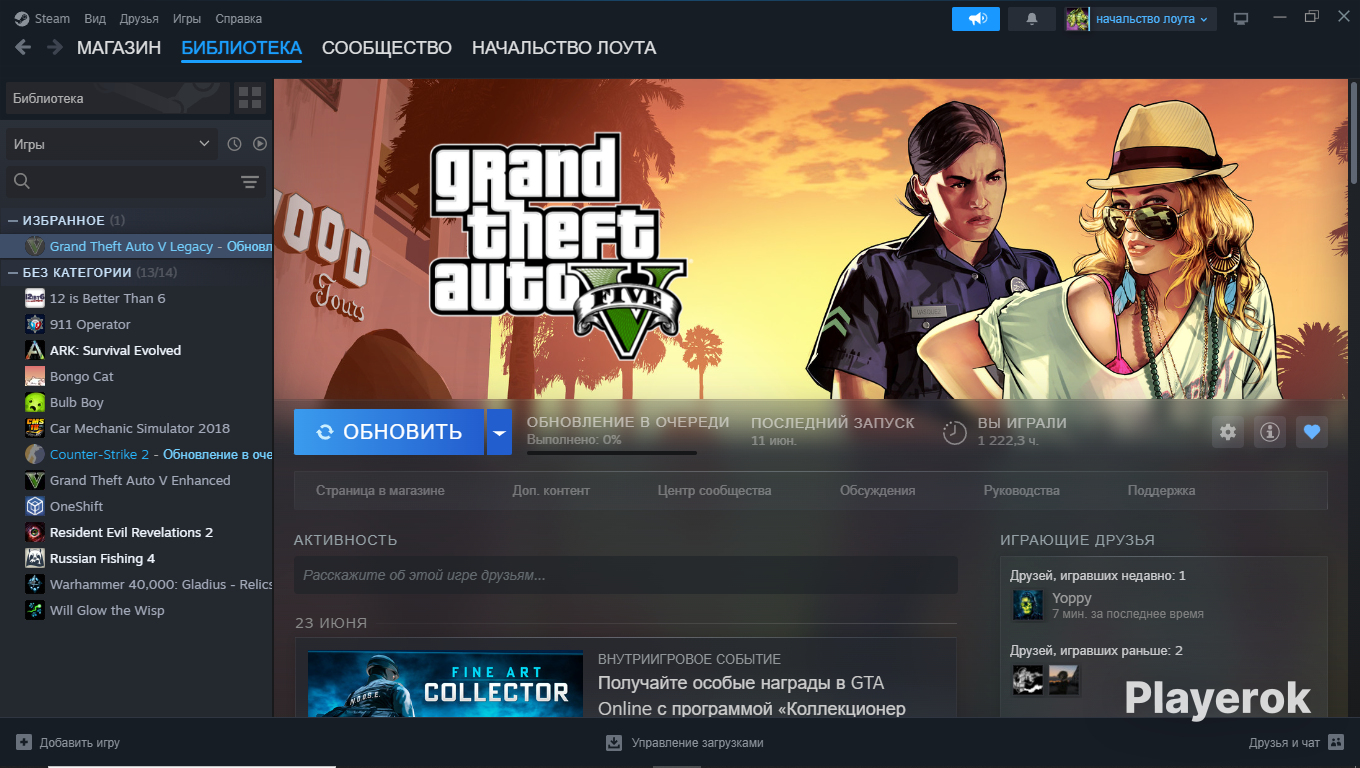Open the НАЧАЛЬСТВО ЛОУТА profile tab
Image resolution: width=1360 pixels, height=768 pixels.
tap(564, 48)
